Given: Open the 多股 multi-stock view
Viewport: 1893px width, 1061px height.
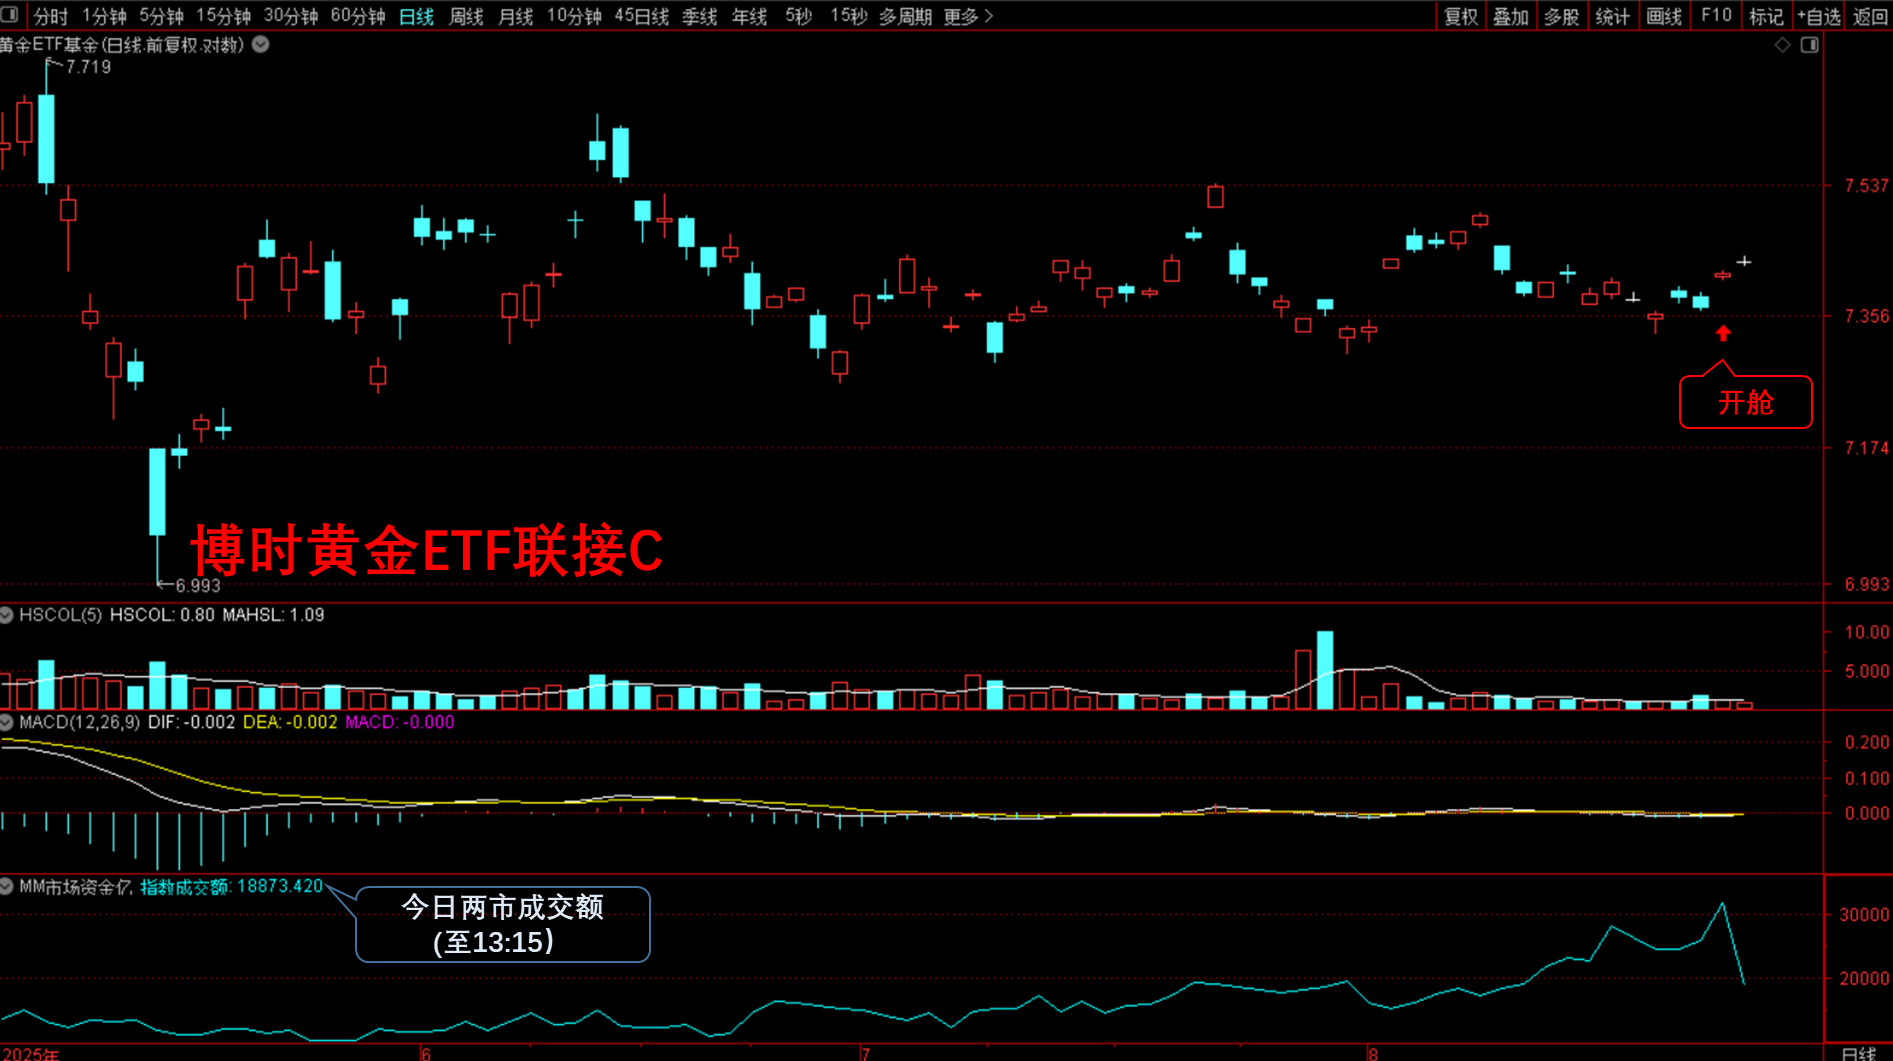Looking at the screenshot, I should [x=1561, y=16].
